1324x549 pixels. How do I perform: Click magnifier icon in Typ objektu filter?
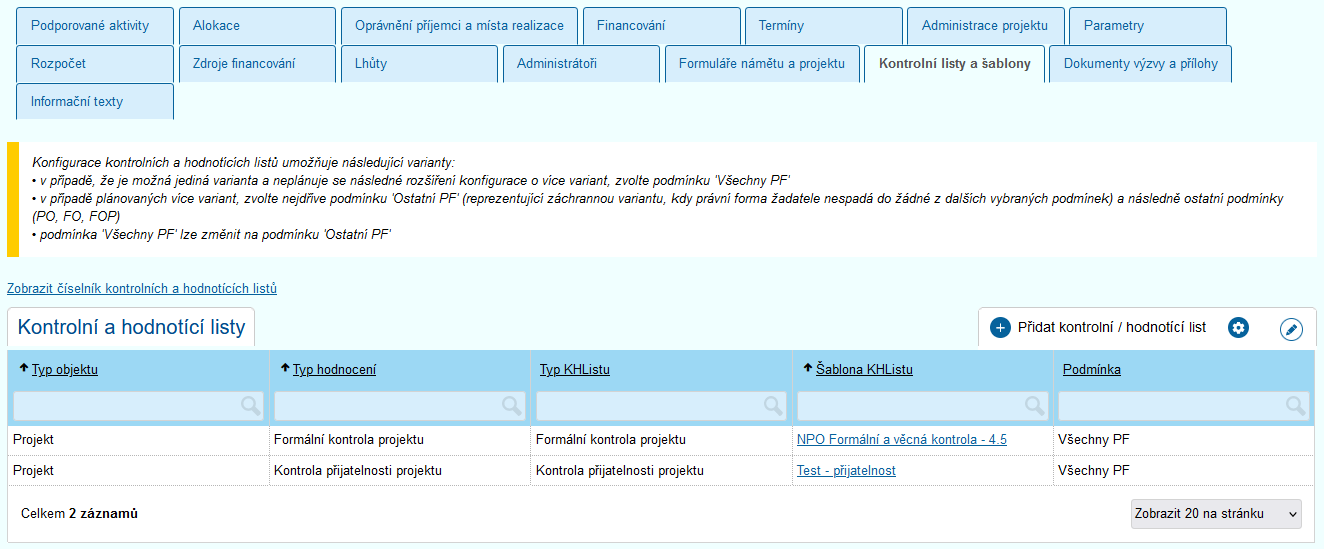point(250,405)
